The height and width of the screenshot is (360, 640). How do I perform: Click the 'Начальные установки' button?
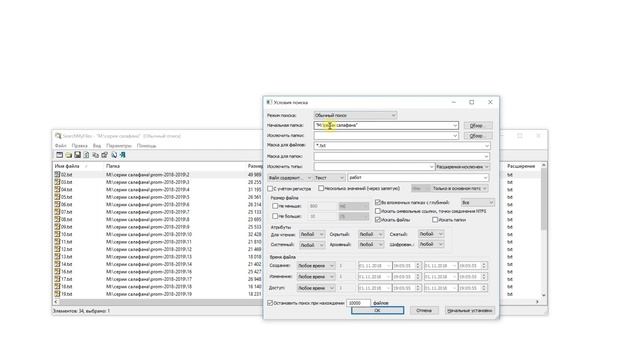469,311
